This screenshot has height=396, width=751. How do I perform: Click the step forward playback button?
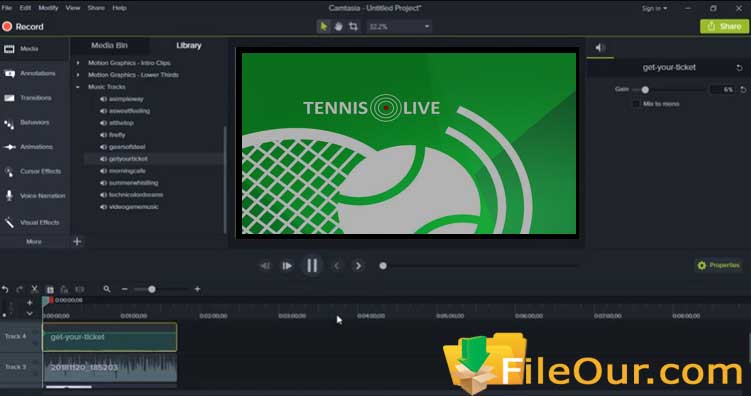(286, 266)
